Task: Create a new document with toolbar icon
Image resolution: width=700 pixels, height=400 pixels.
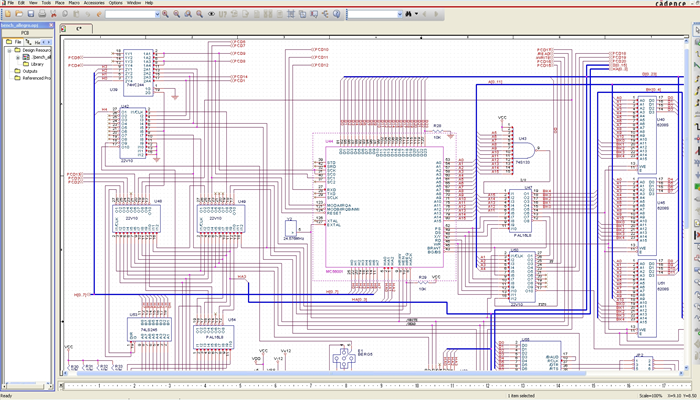Action: (x=8, y=14)
